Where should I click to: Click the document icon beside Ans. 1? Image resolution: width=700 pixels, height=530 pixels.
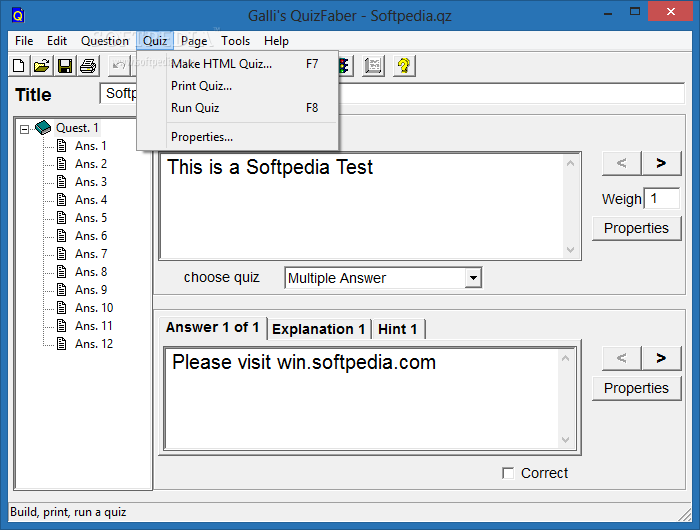click(x=62, y=146)
